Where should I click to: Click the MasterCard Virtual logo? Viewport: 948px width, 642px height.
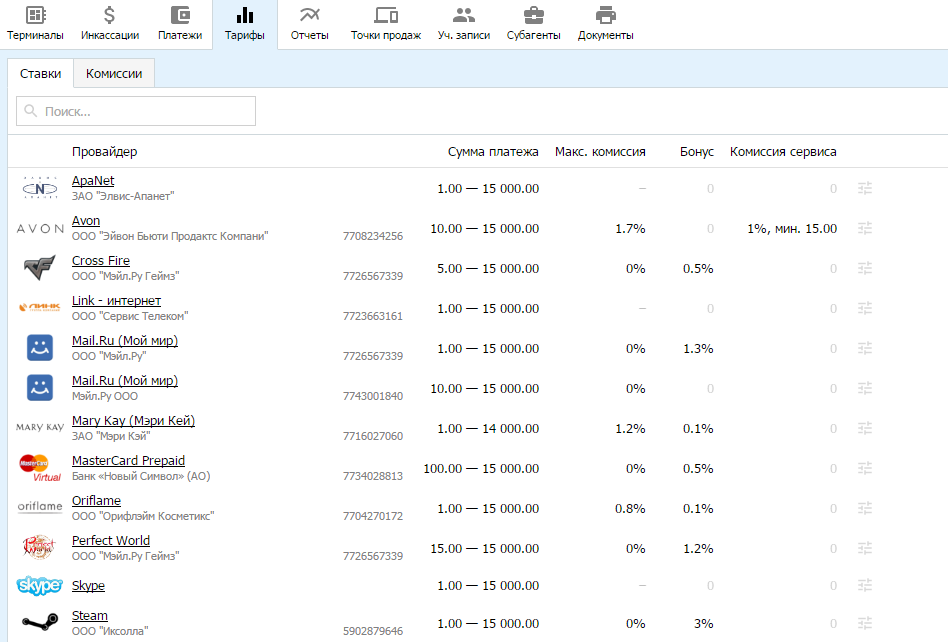(x=40, y=468)
